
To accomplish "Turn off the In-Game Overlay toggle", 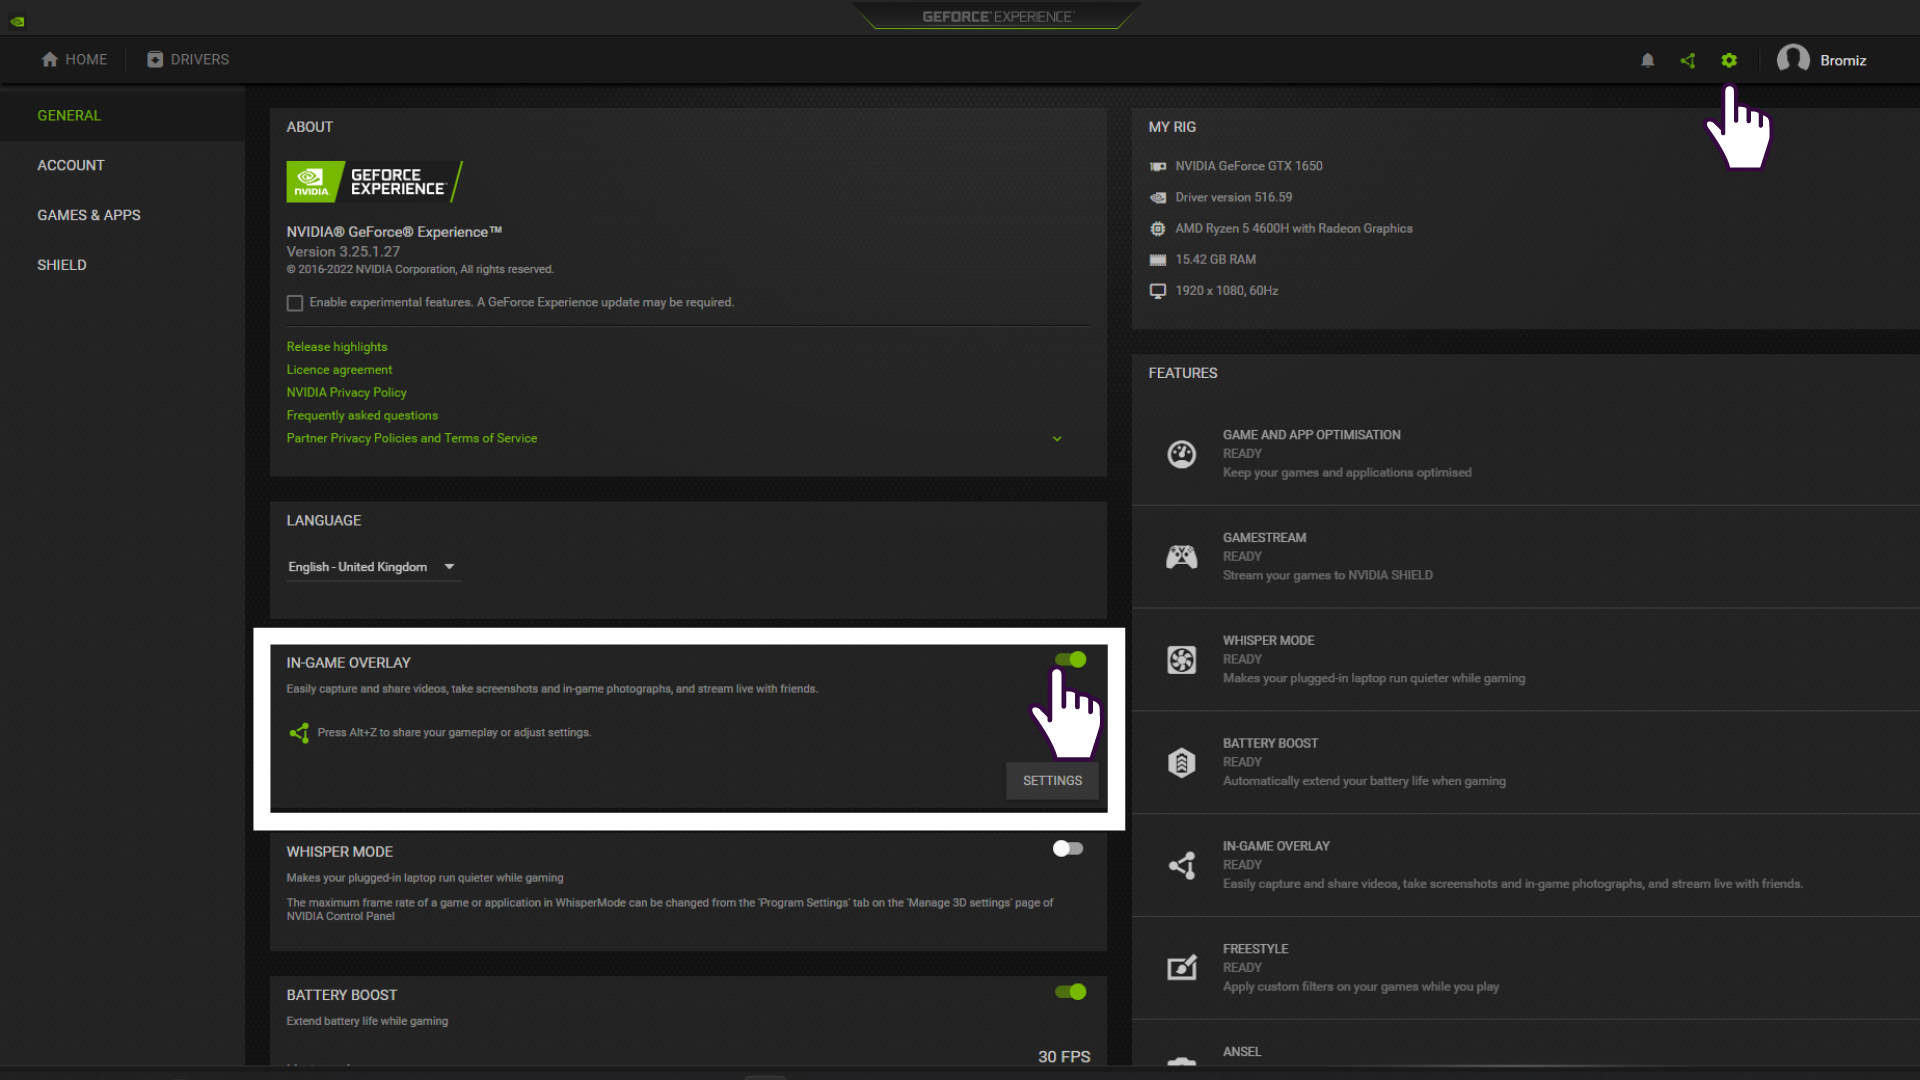I will (1070, 660).
